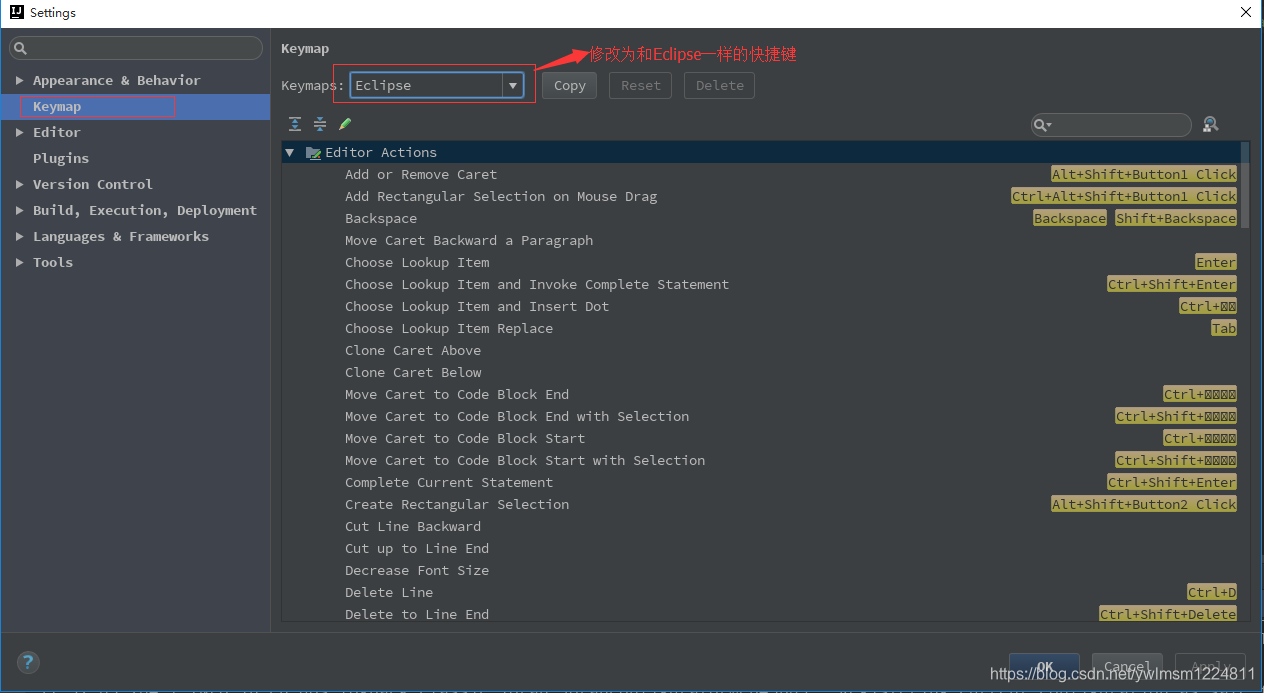Select the Backspace action row
1264x693 pixels.
(x=761, y=219)
